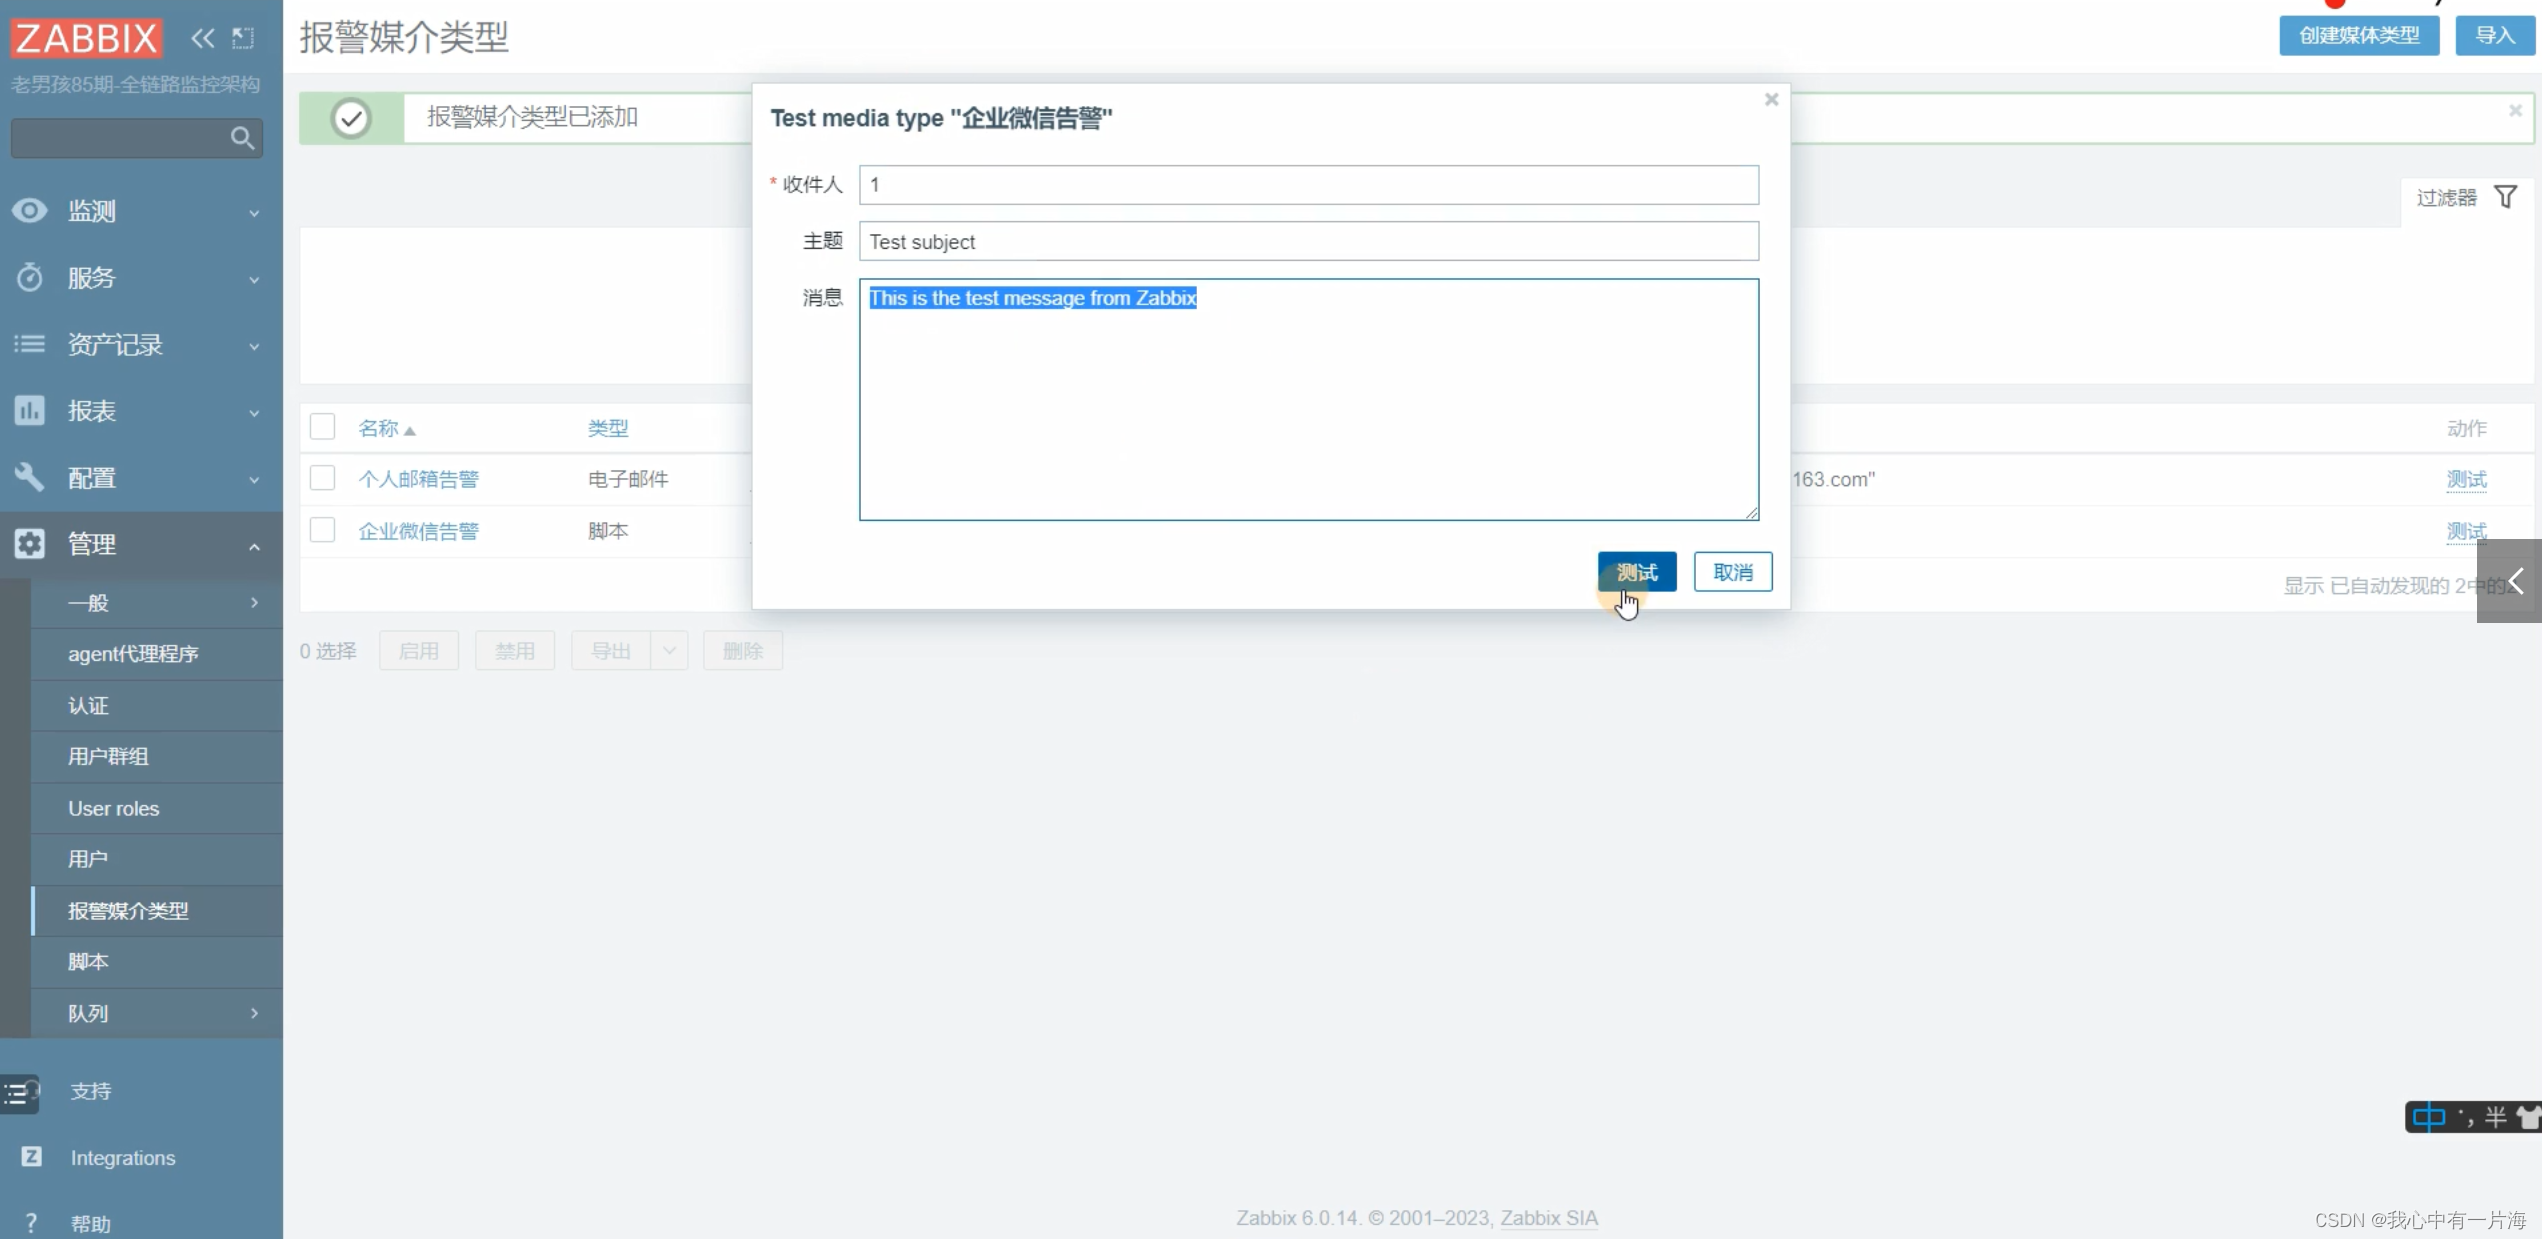
Task: Click the 配置 wrench icon
Action: tap(30, 477)
